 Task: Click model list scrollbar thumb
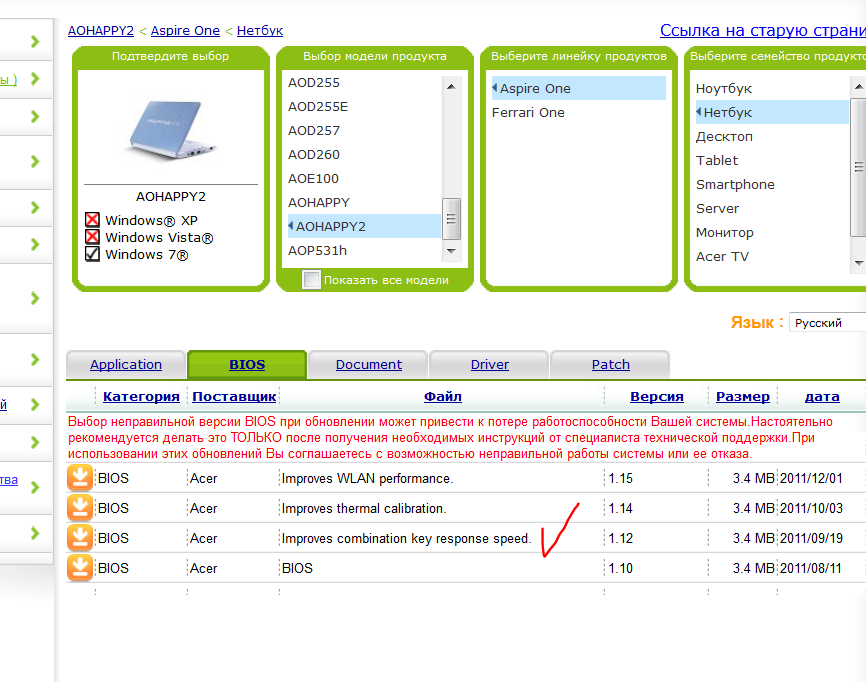(x=451, y=219)
